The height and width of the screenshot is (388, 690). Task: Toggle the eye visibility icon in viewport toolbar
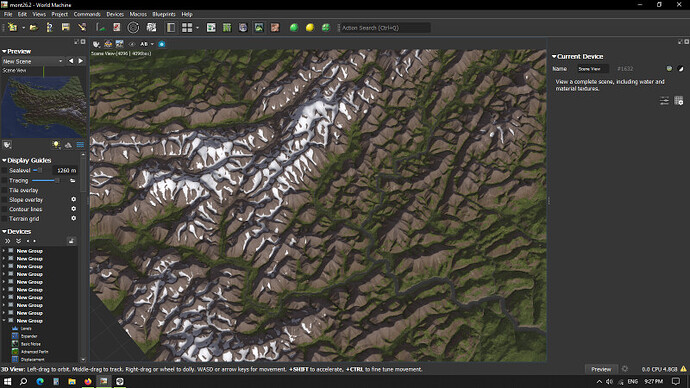click(x=132, y=44)
